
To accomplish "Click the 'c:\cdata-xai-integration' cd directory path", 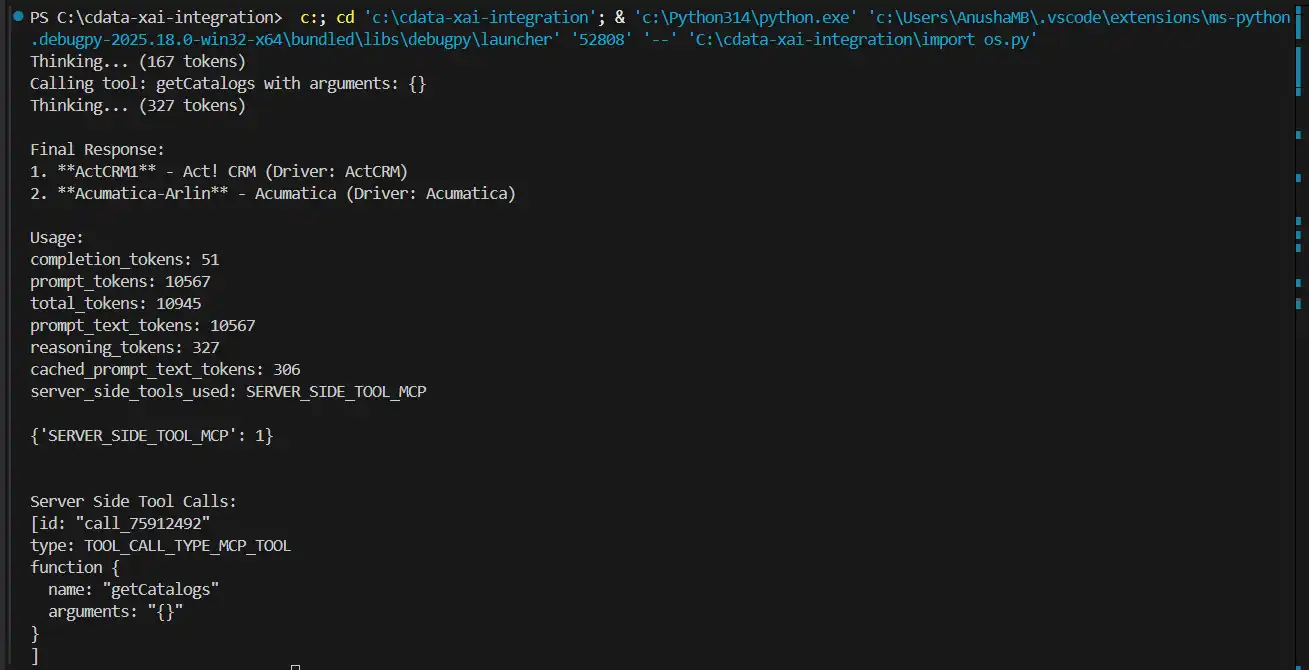I will coord(476,17).
